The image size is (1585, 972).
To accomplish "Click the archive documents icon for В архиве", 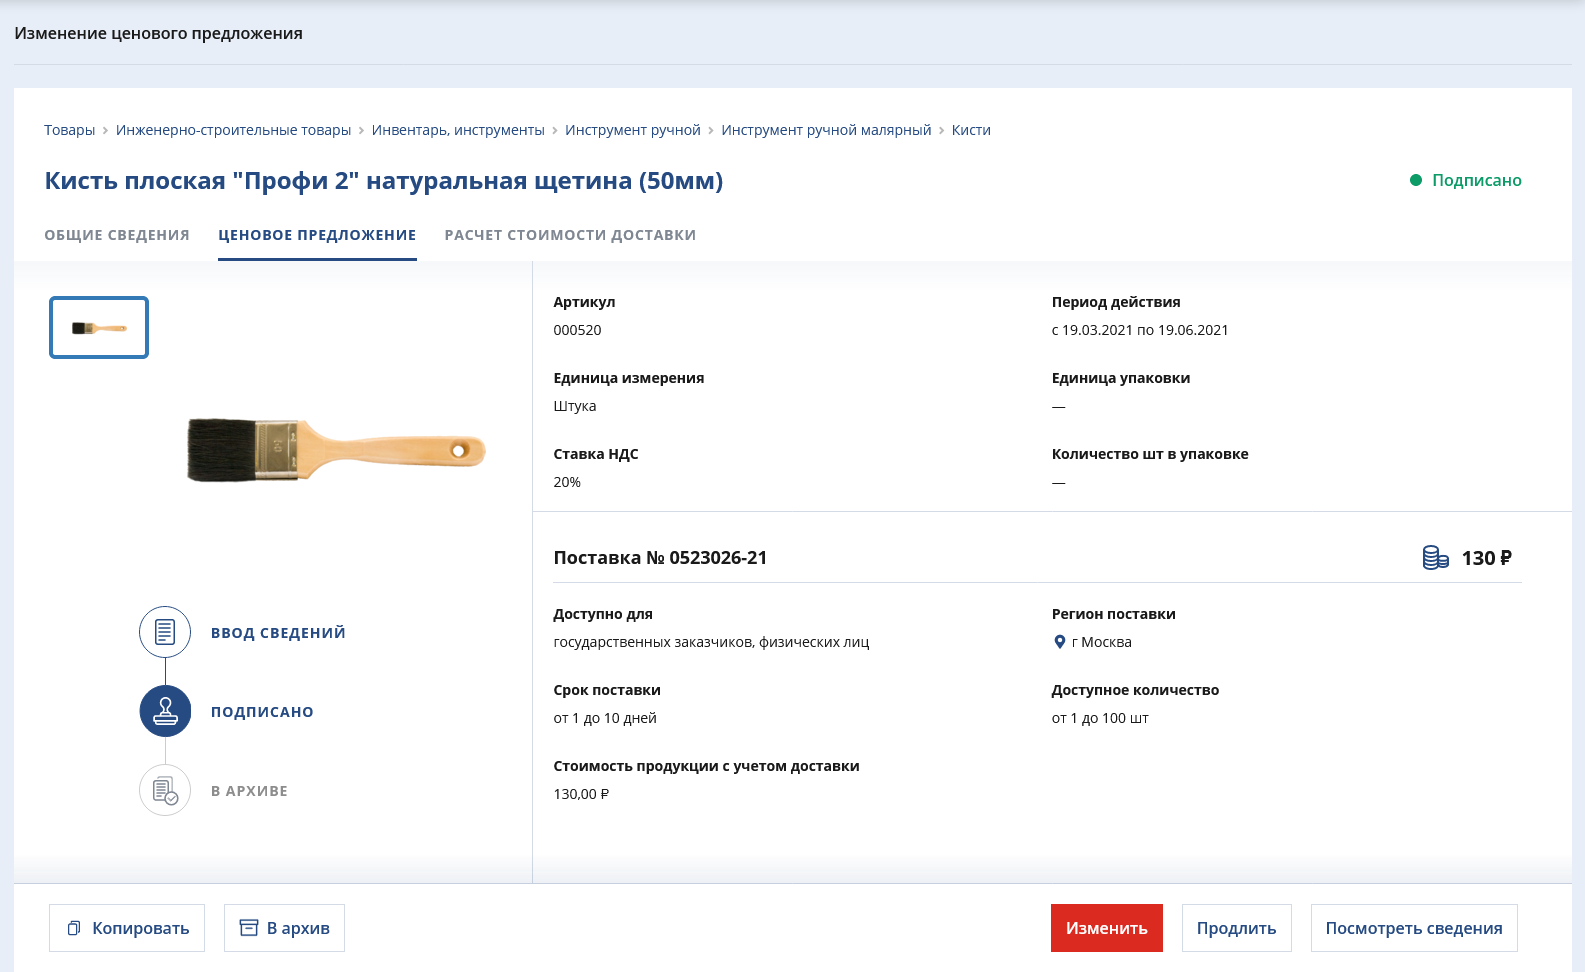I will point(165,790).
